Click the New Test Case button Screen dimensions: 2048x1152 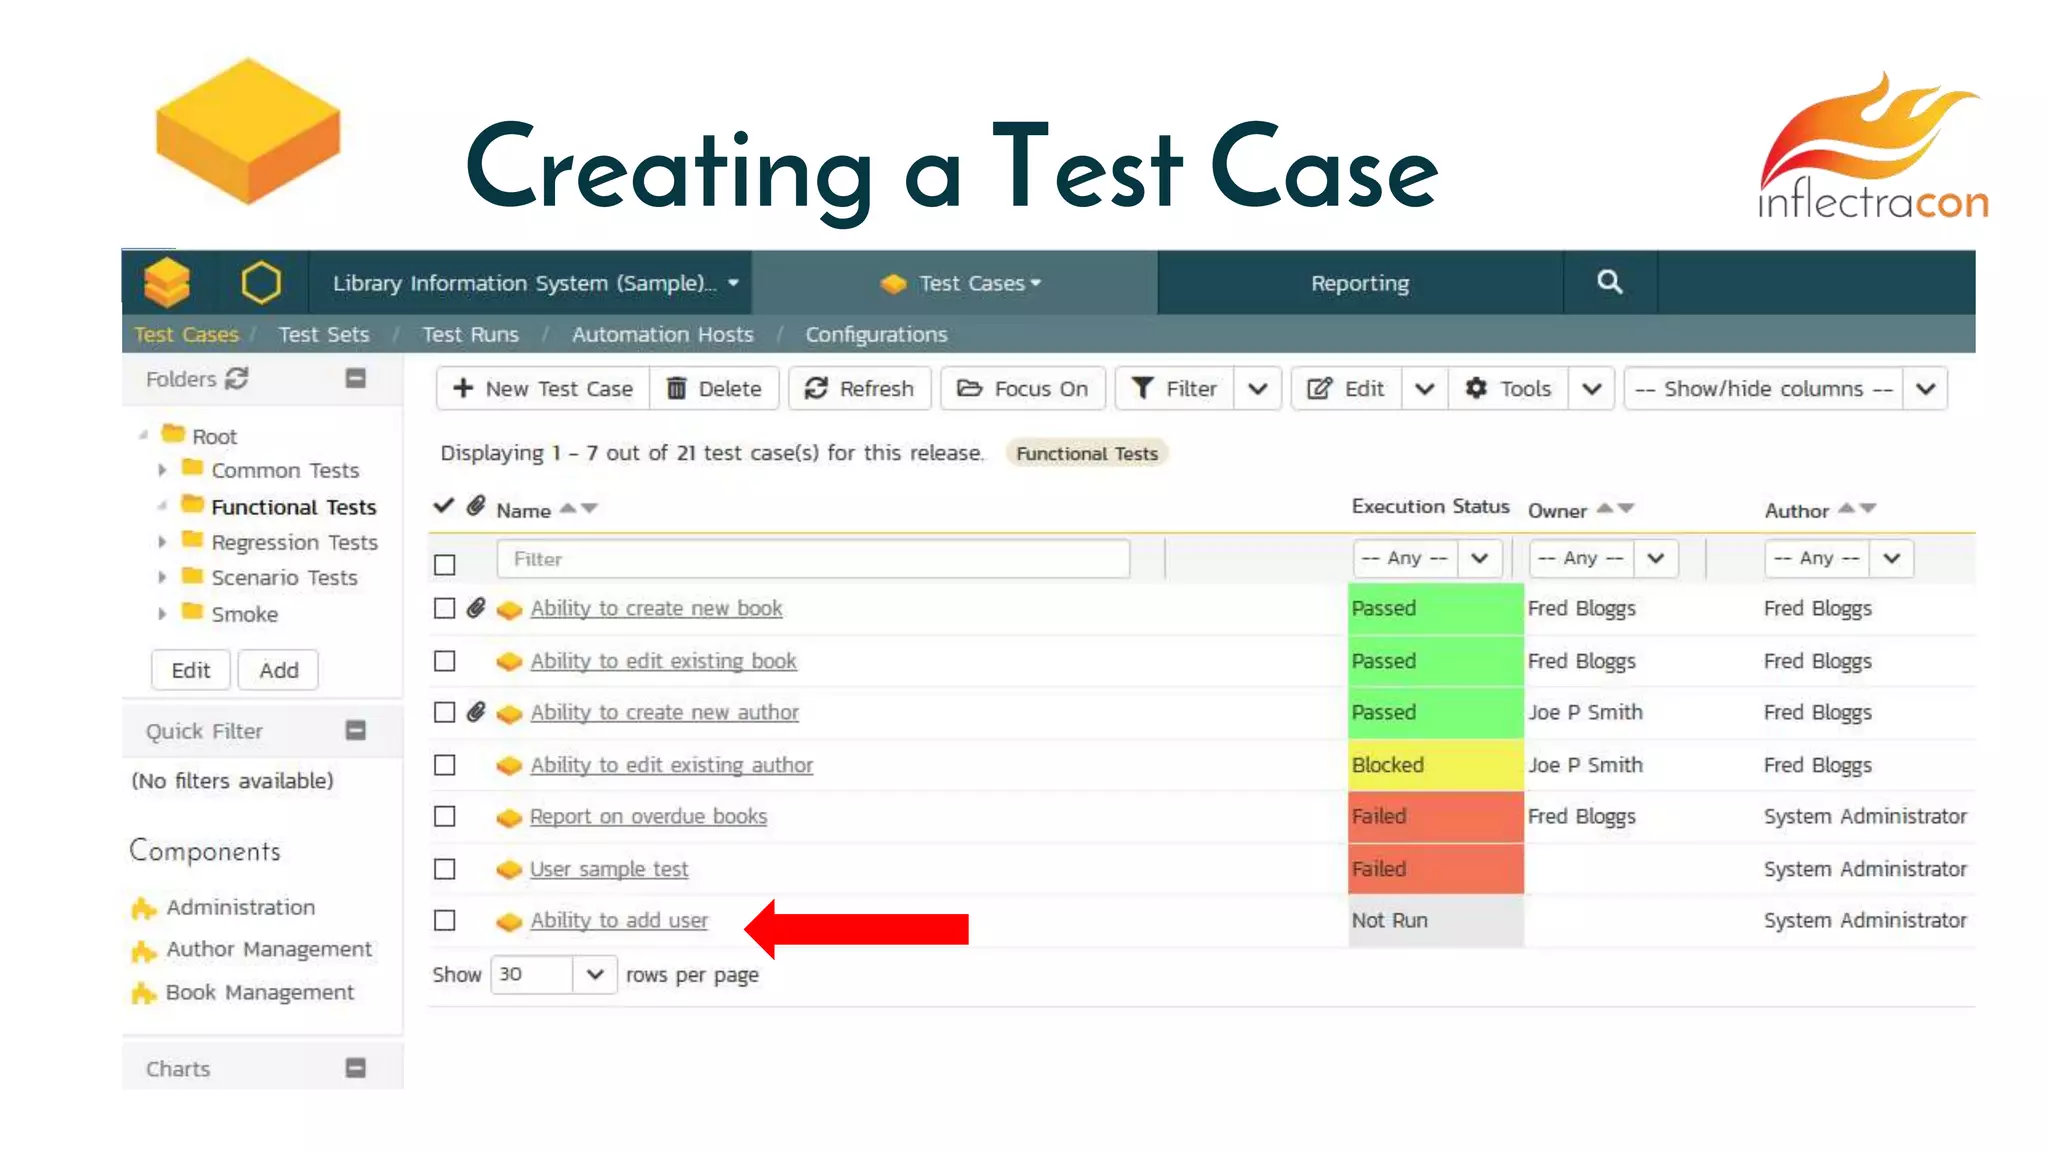coord(543,388)
